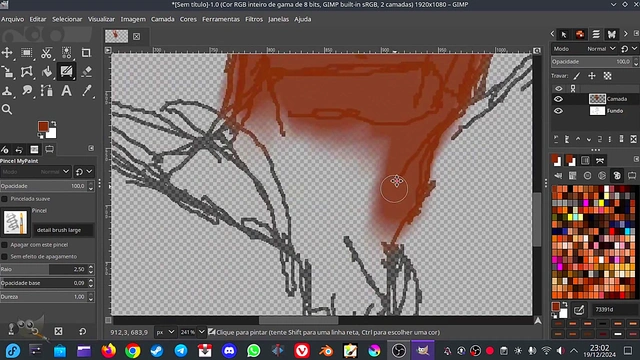
Task: Open the MyPaint brush preview selector
Action: (x=16, y=222)
